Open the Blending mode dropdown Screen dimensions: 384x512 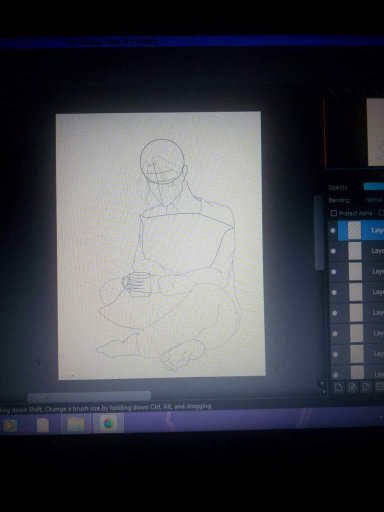coord(374,200)
